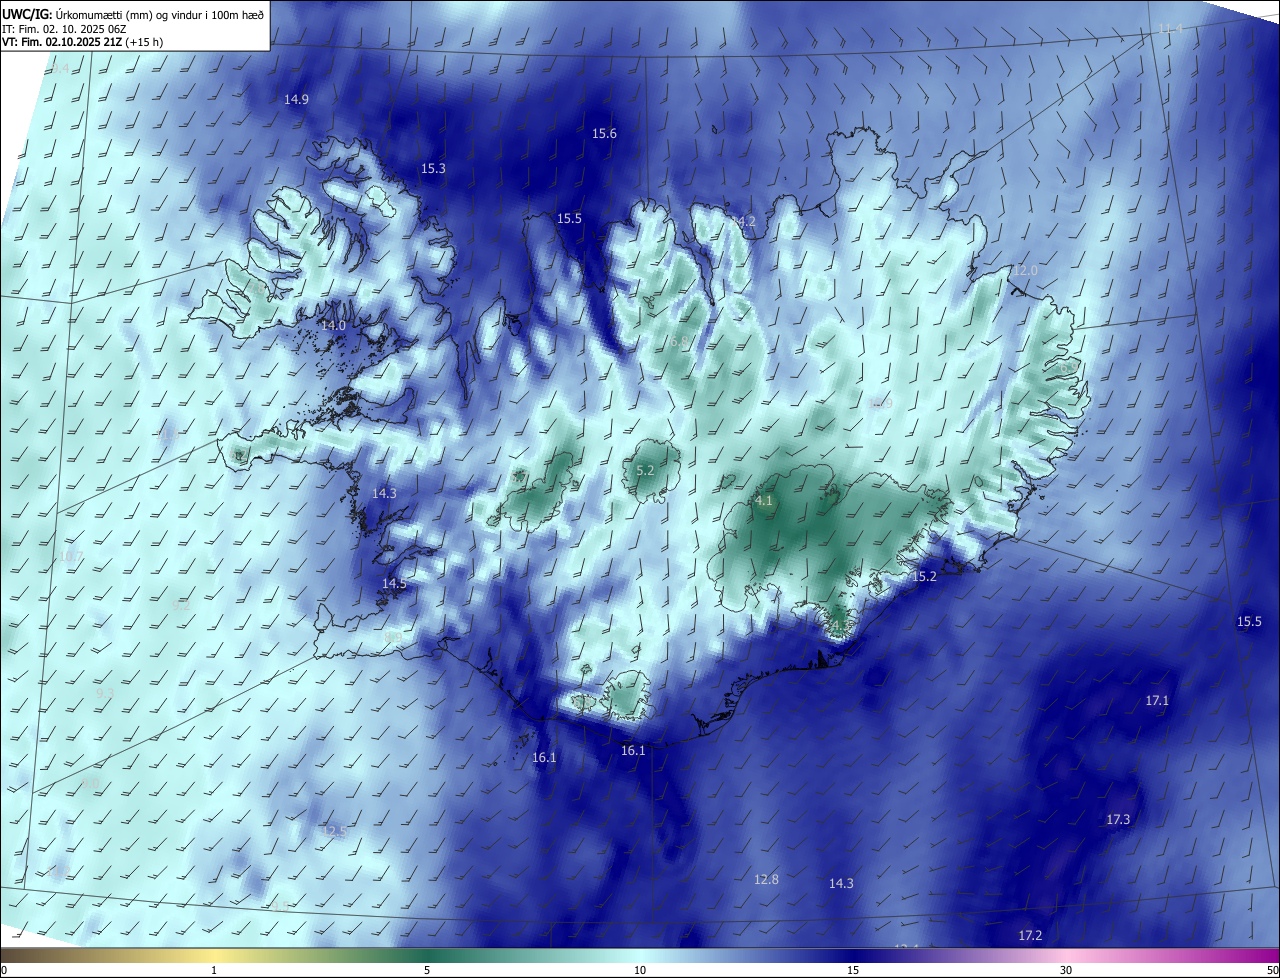Click the 10 tick on the colour scale

640,970
